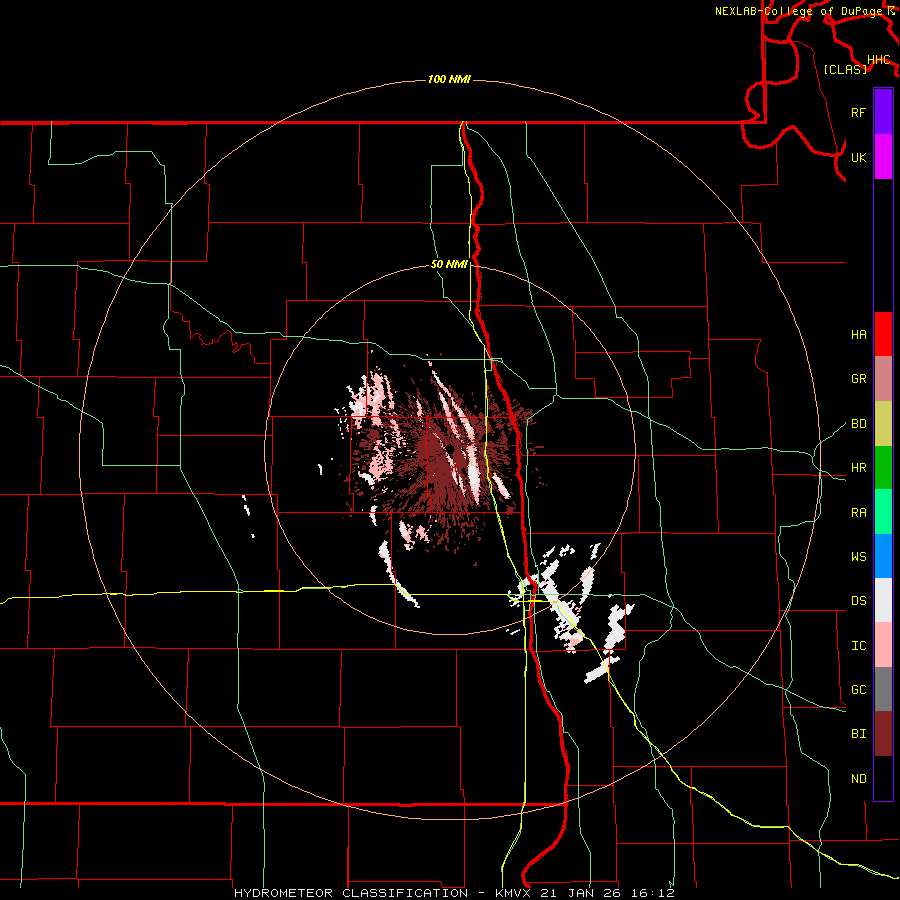Click the NEXLAB-College of DuPage credit text

coord(801,11)
